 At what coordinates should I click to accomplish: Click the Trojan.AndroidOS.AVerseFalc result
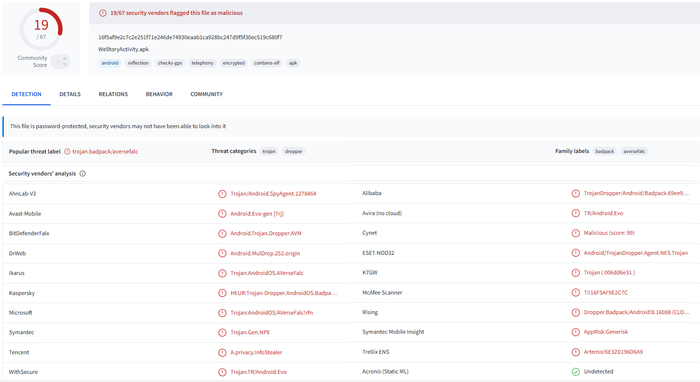coord(267,273)
